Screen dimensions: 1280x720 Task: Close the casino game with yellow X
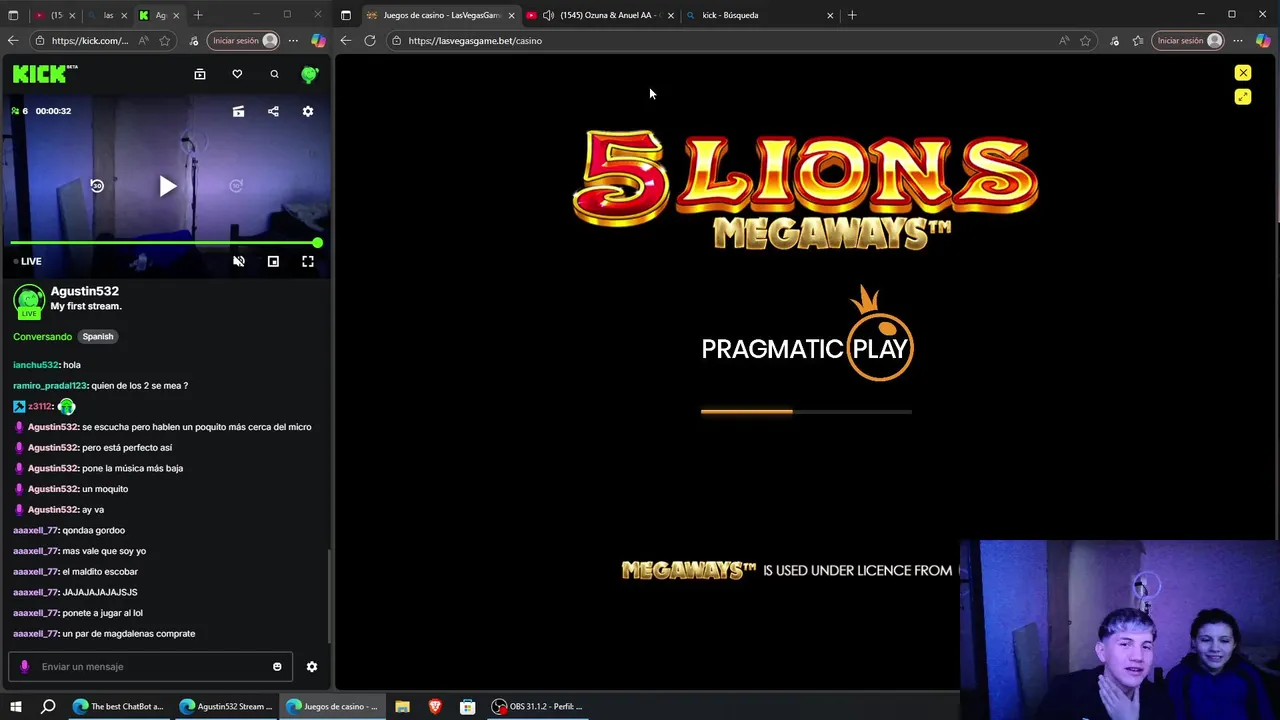1243,73
